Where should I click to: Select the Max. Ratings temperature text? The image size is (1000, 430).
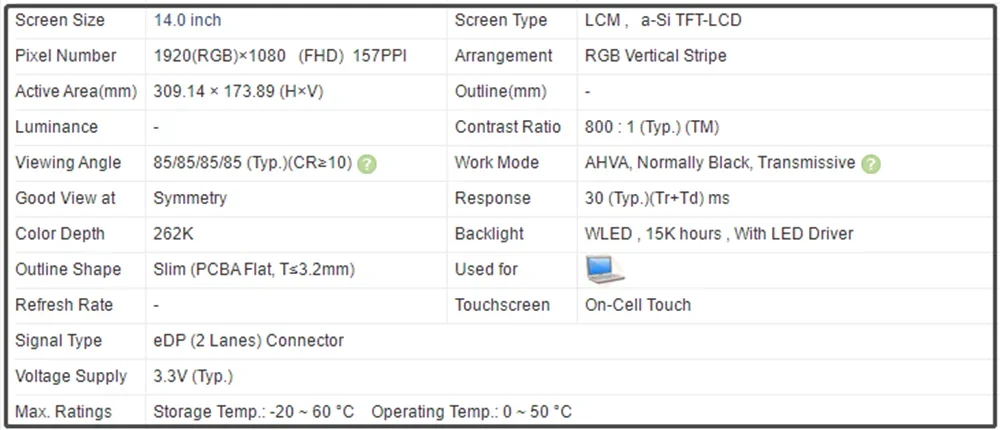click(362, 412)
